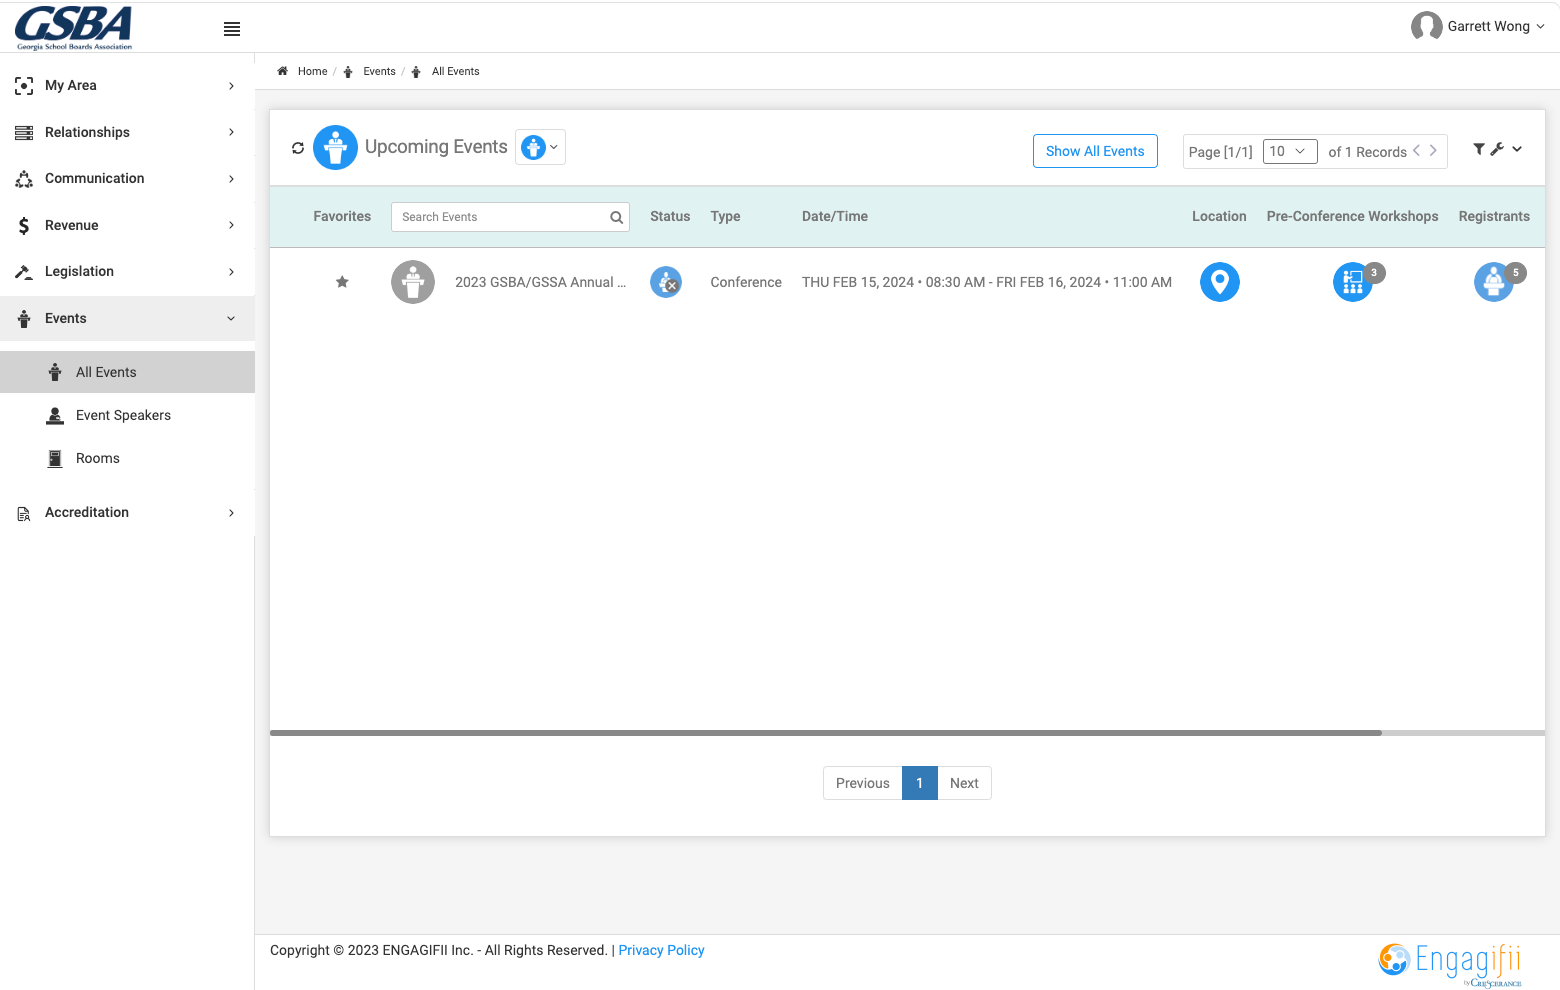Open the 2023 GSBA/GSSA Annual event name

click(541, 282)
